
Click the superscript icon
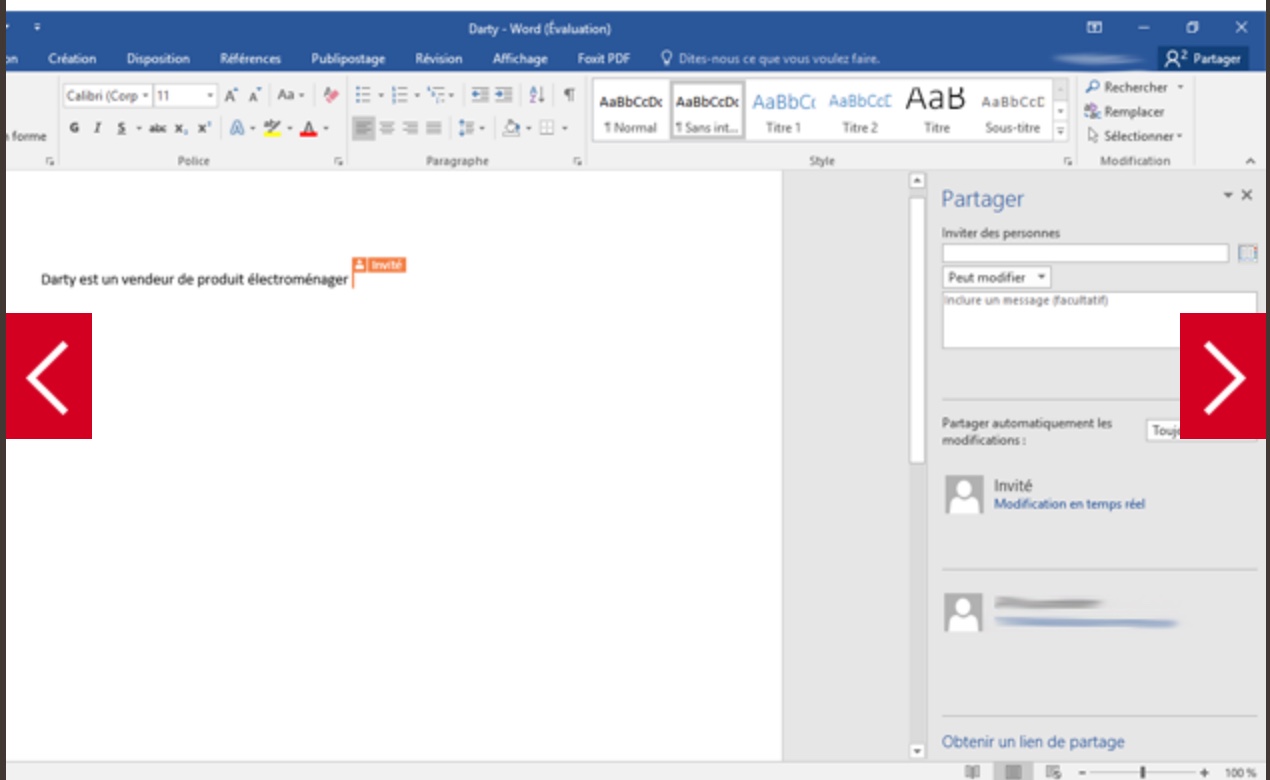pyautogui.click(x=204, y=128)
